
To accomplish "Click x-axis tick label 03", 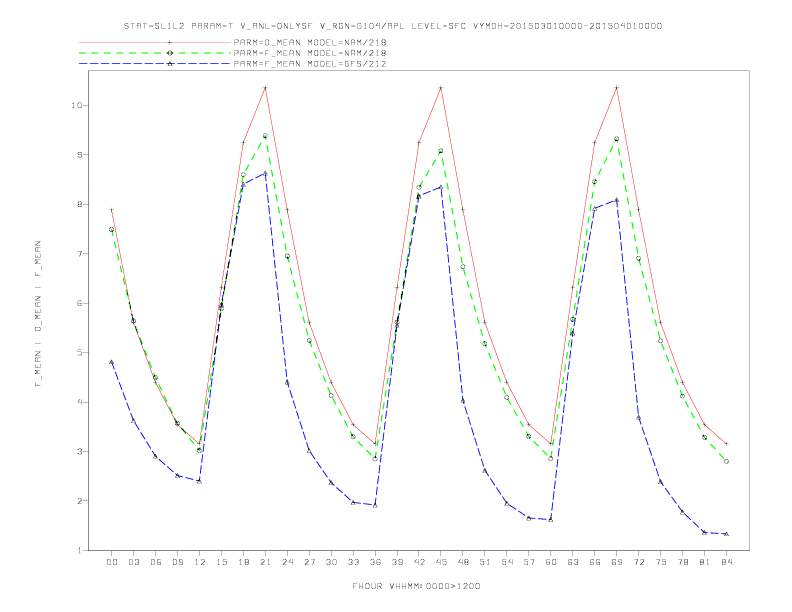I will [x=133, y=562].
